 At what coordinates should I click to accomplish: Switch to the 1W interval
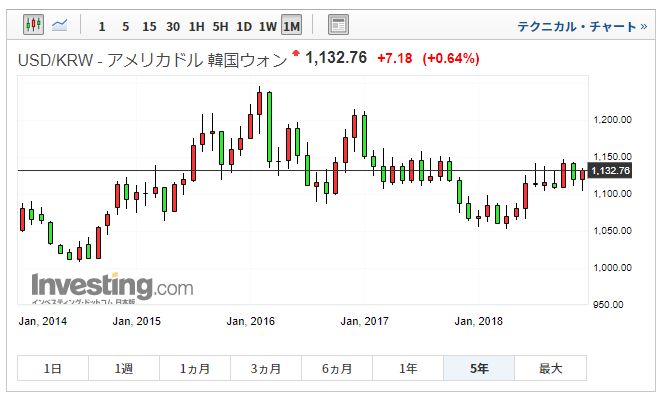268,24
